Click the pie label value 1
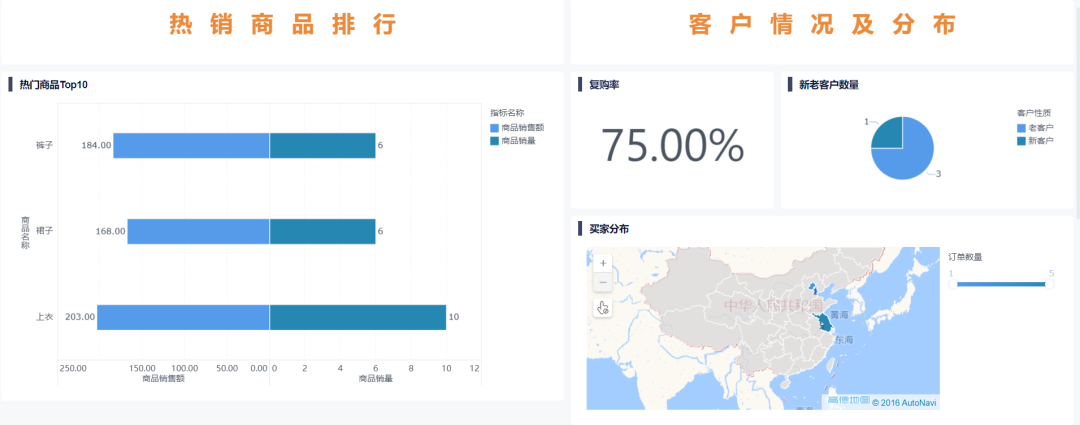1080x425 pixels. [x=866, y=121]
